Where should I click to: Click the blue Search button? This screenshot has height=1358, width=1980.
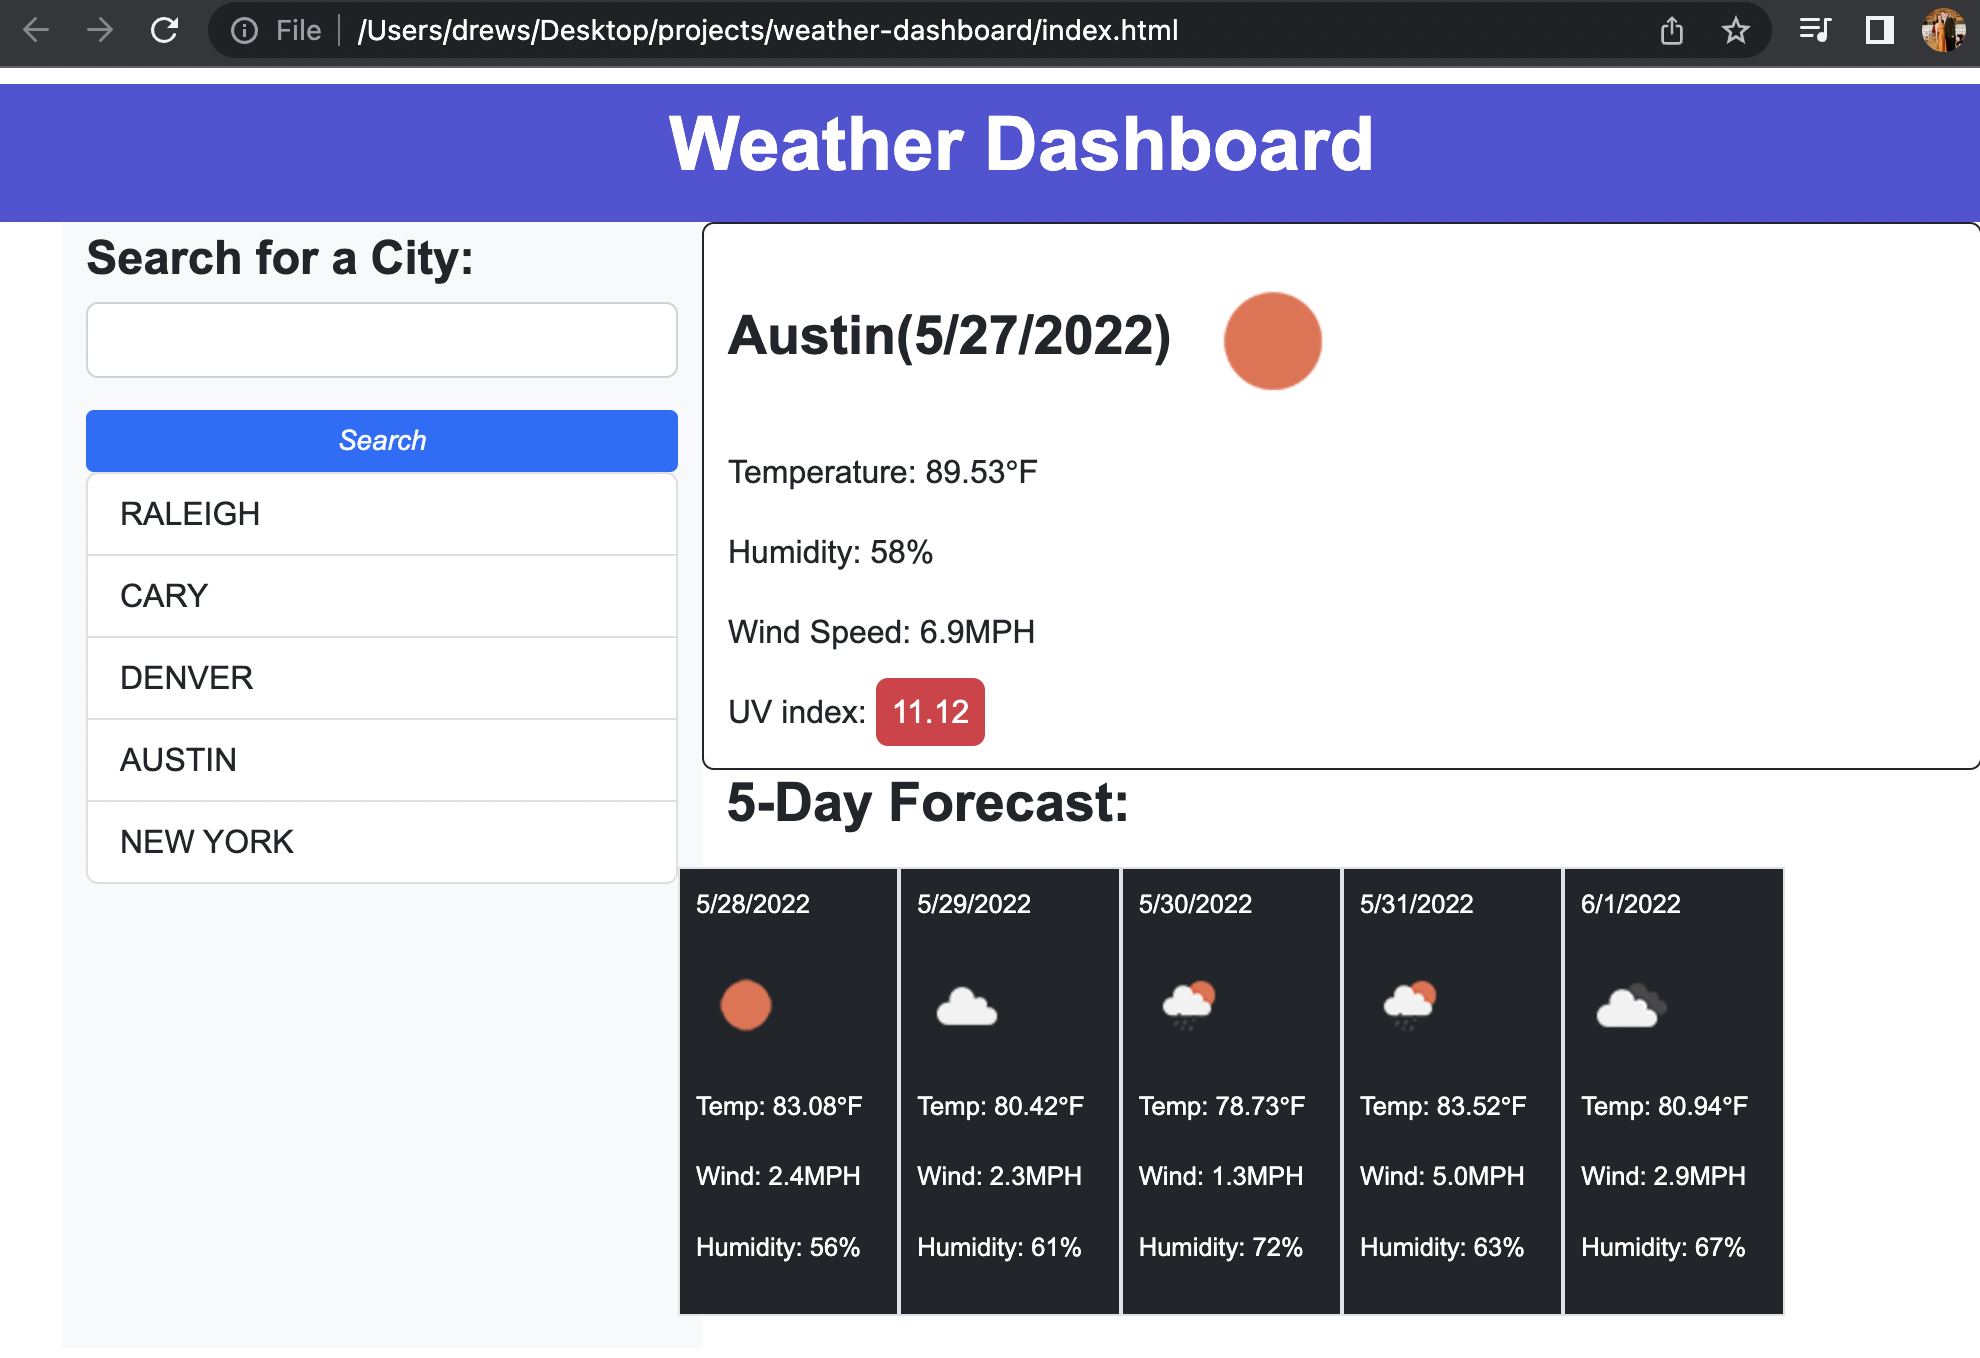(x=382, y=441)
